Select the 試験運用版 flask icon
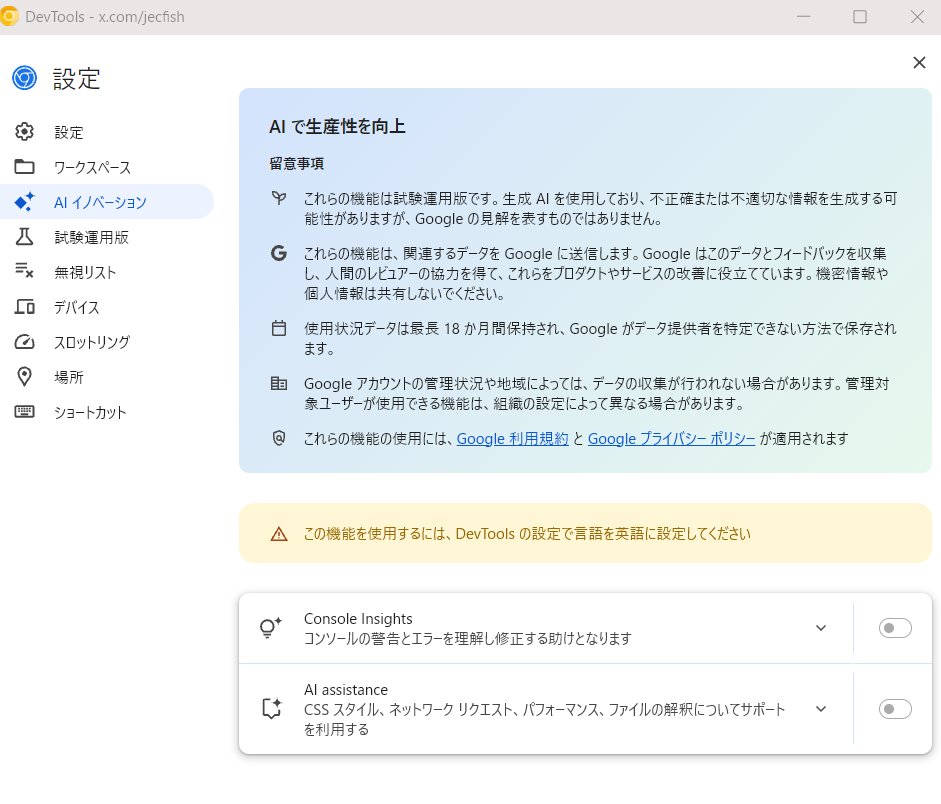The height and width of the screenshot is (804, 941). (24, 237)
